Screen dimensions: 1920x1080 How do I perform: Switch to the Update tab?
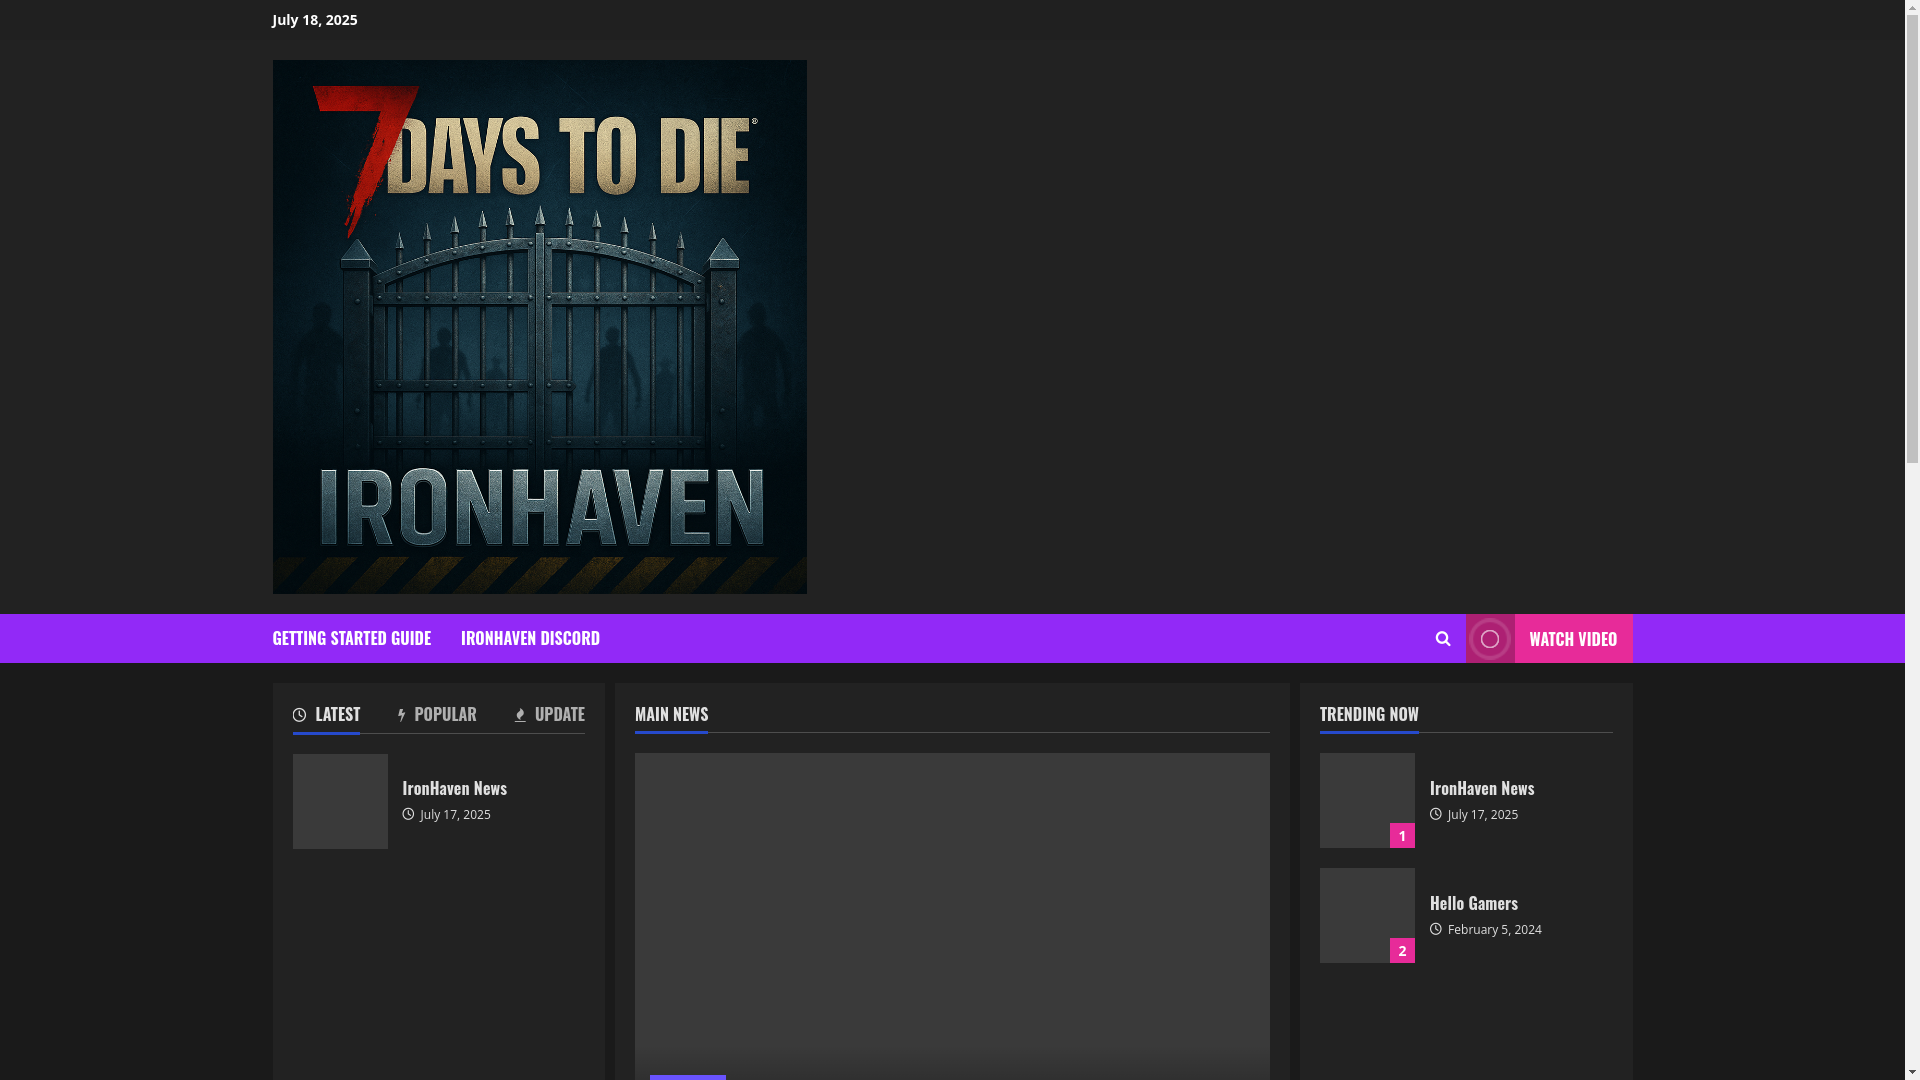(549, 714)
